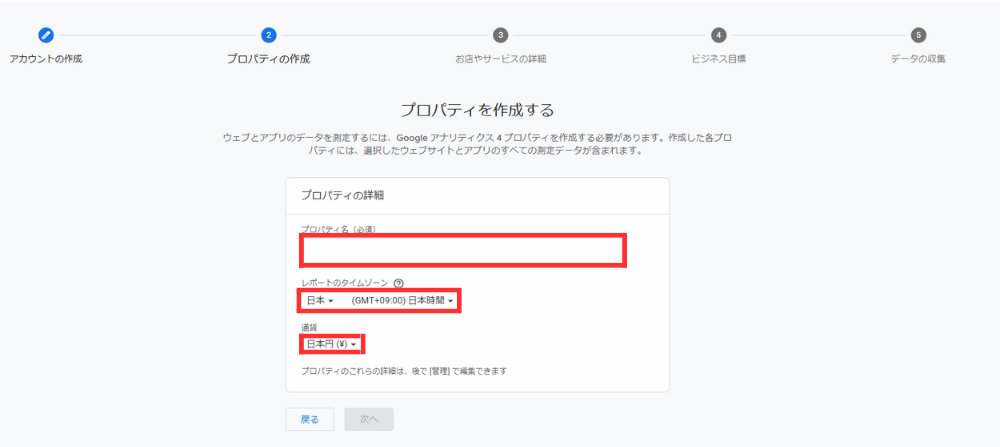
Task: Select step 3 circle お店やサービスの詳細
Action: point(501,35)
